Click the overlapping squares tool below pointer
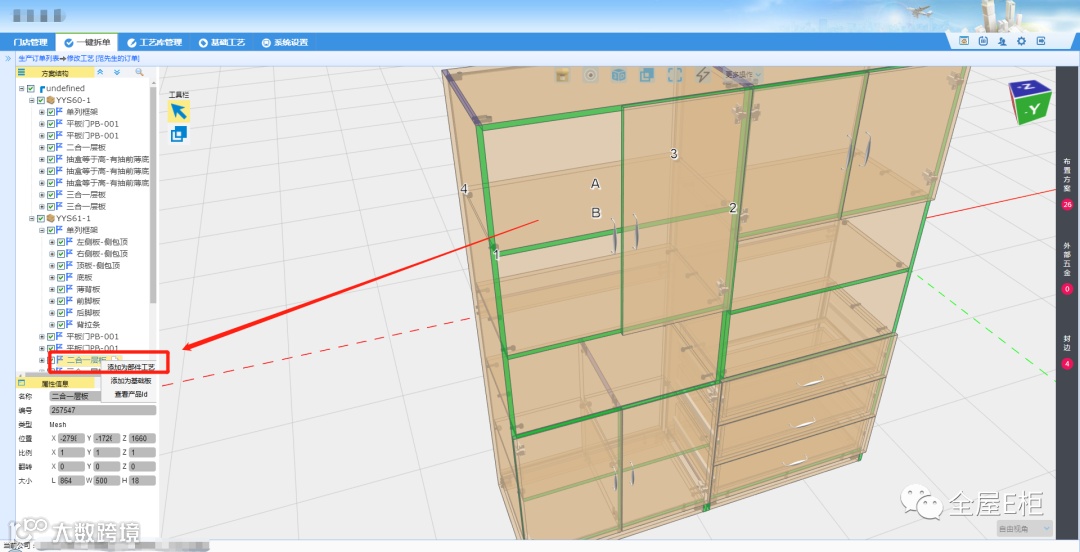1080x552 pixels. 179,134
